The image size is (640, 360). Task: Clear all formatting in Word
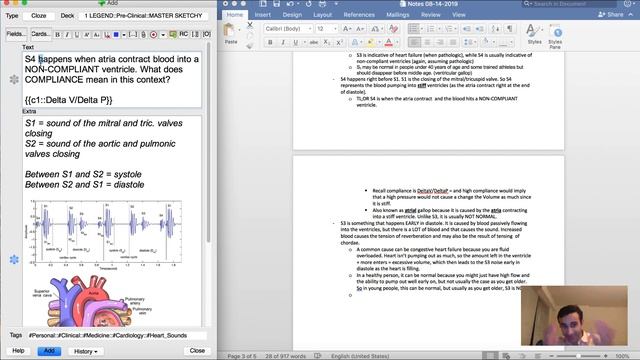393,29
